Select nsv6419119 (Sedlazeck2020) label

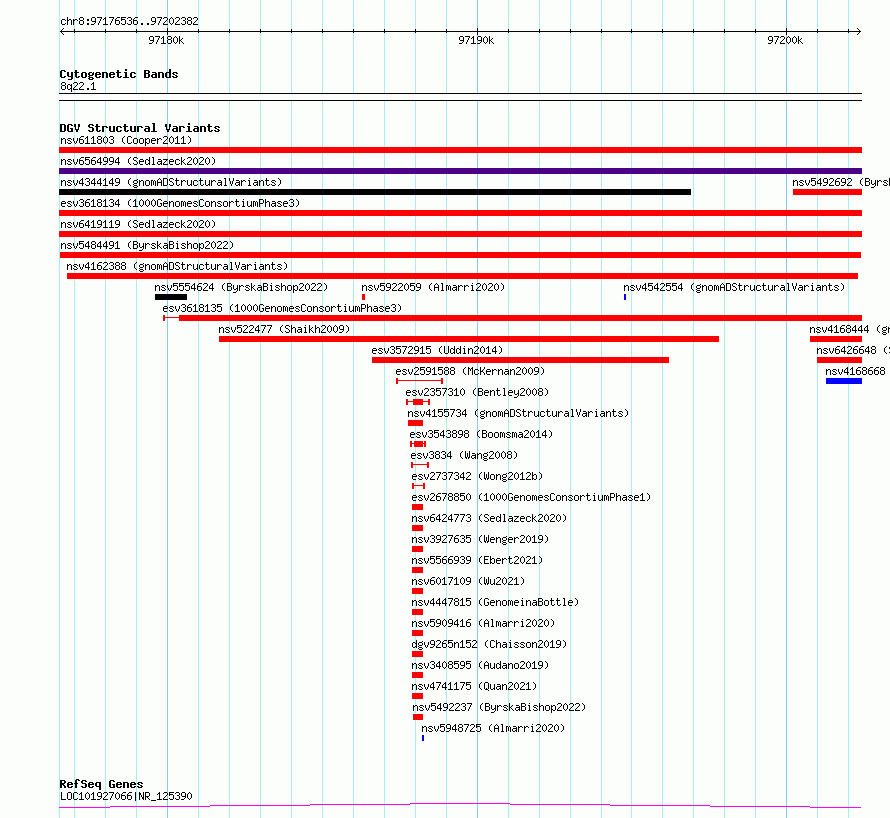click(138, 224)
